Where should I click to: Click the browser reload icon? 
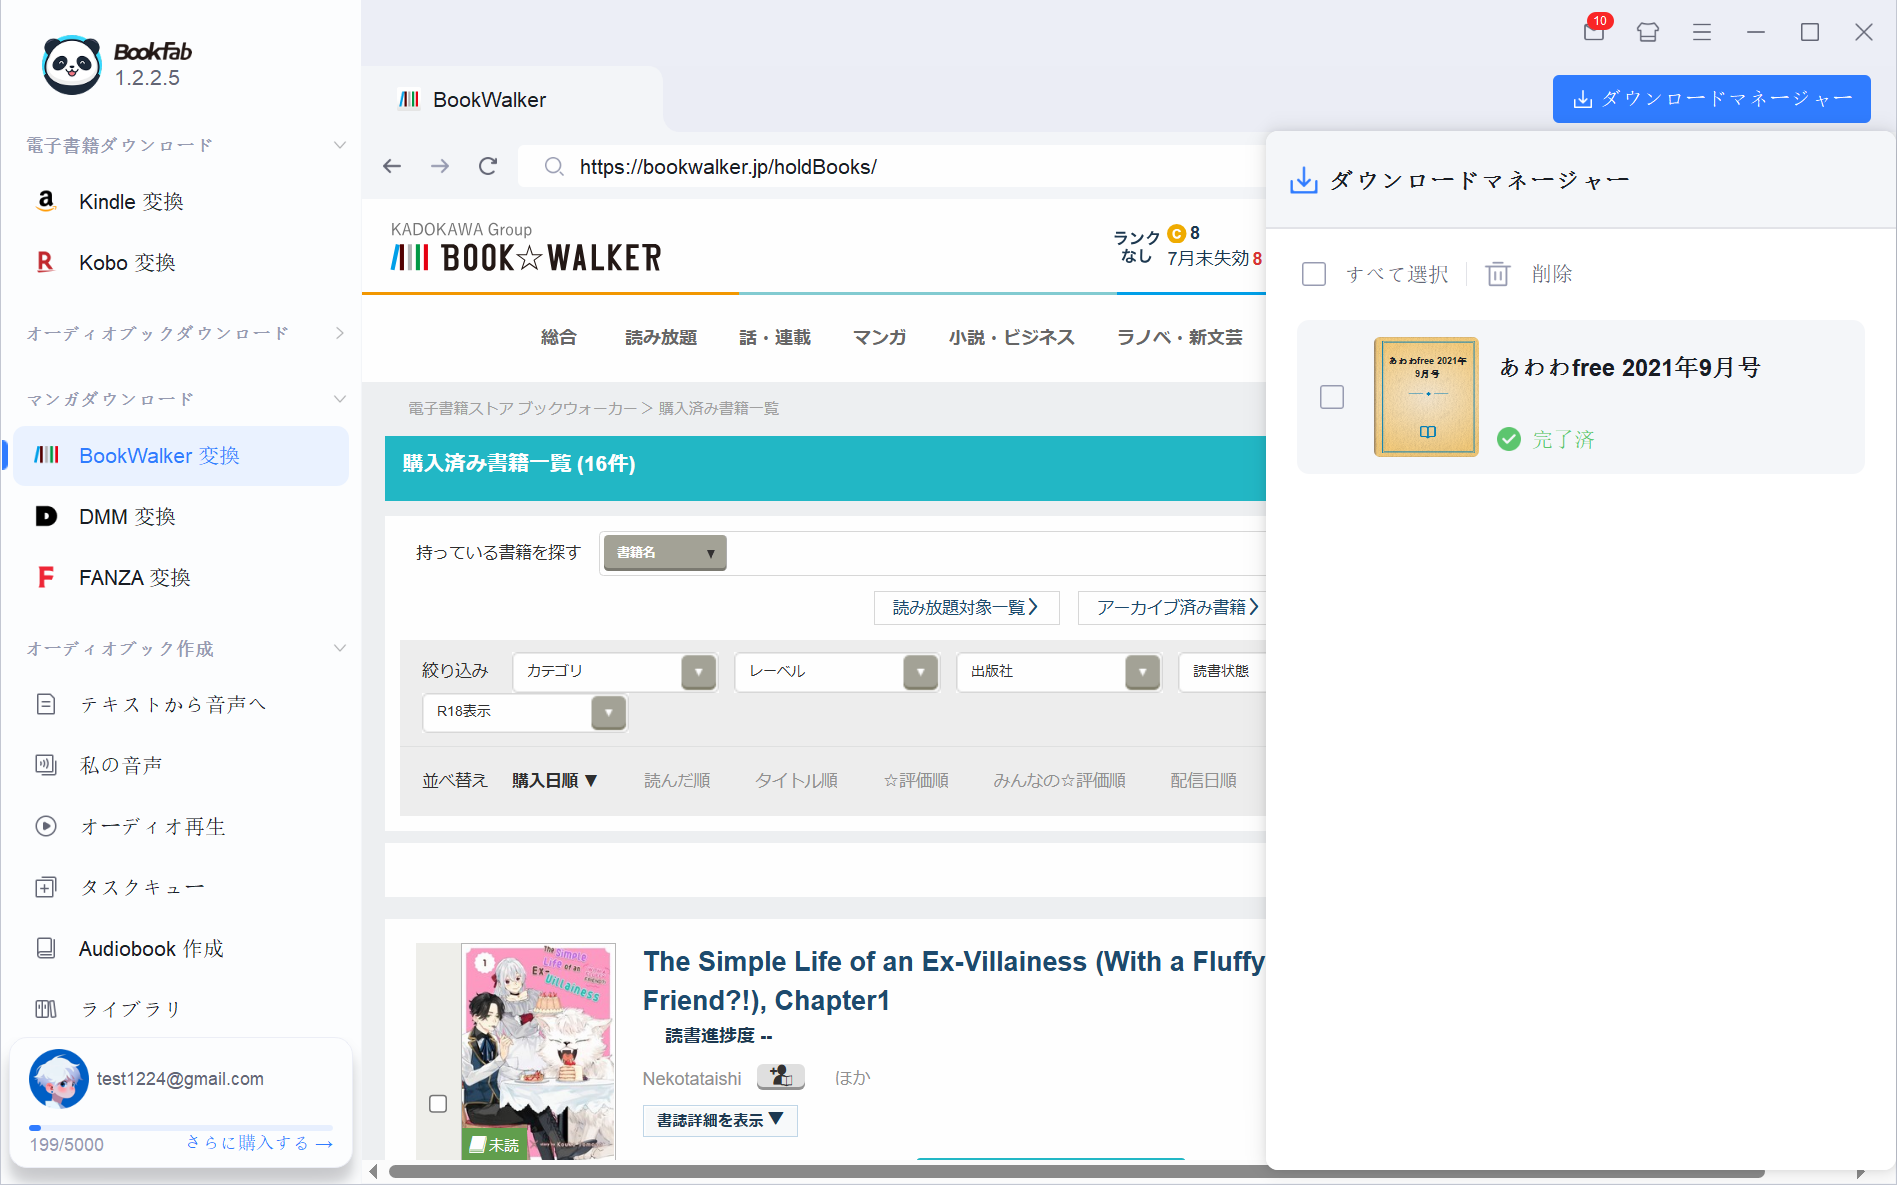[x=488, y=166]
